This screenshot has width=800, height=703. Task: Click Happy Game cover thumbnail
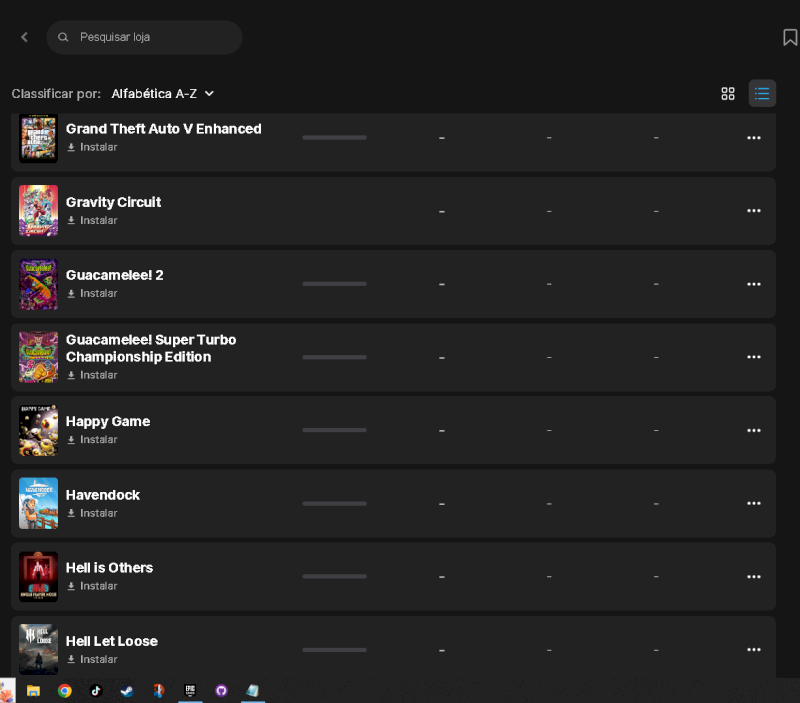(x=38, y=431)
